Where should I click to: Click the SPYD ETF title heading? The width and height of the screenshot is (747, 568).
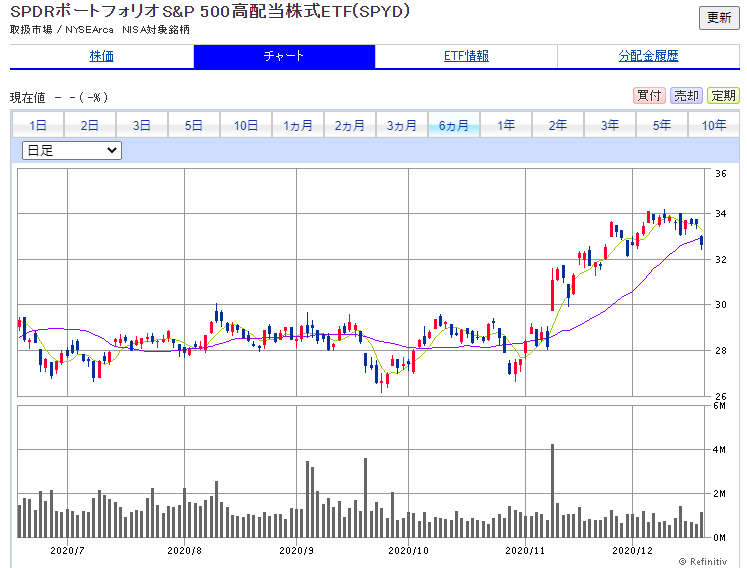pos(210,11)
